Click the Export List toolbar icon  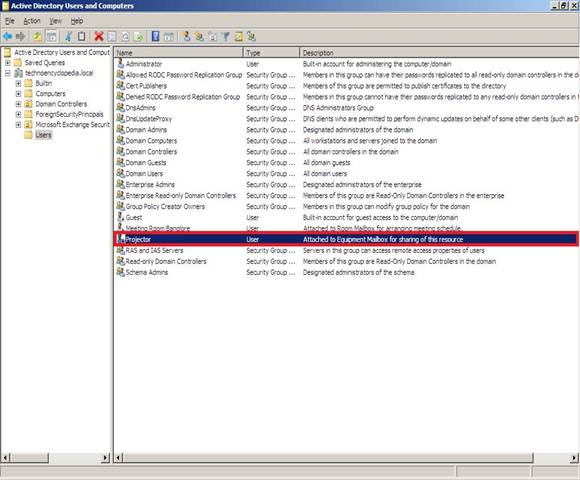(138, 36)
